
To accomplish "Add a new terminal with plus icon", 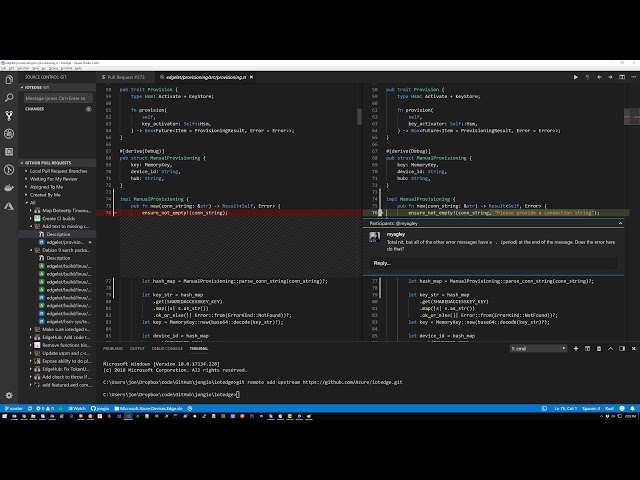I will coord(576,349).
